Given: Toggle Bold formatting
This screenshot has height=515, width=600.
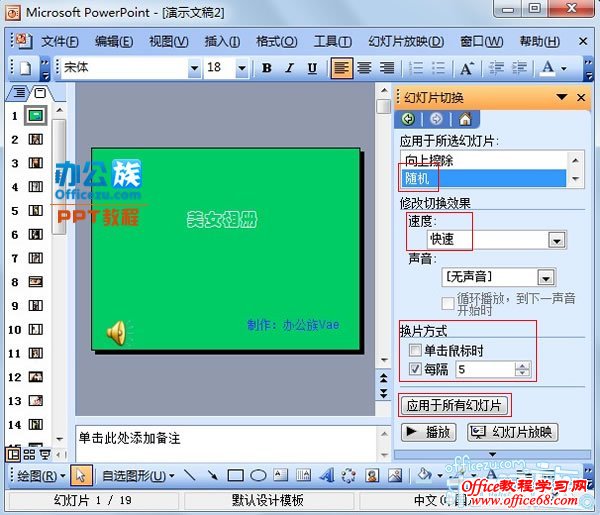Looking at the screenshot, I should (x=267, y=68).
